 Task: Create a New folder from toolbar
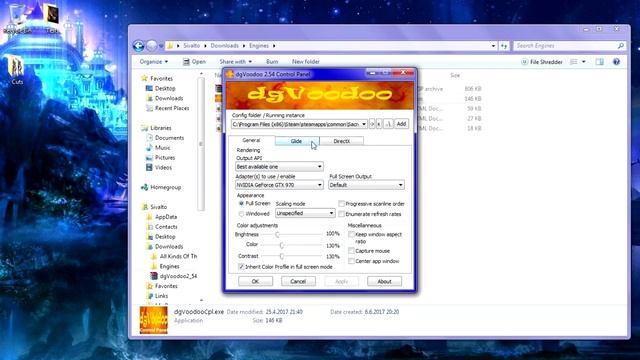point(306,62)
